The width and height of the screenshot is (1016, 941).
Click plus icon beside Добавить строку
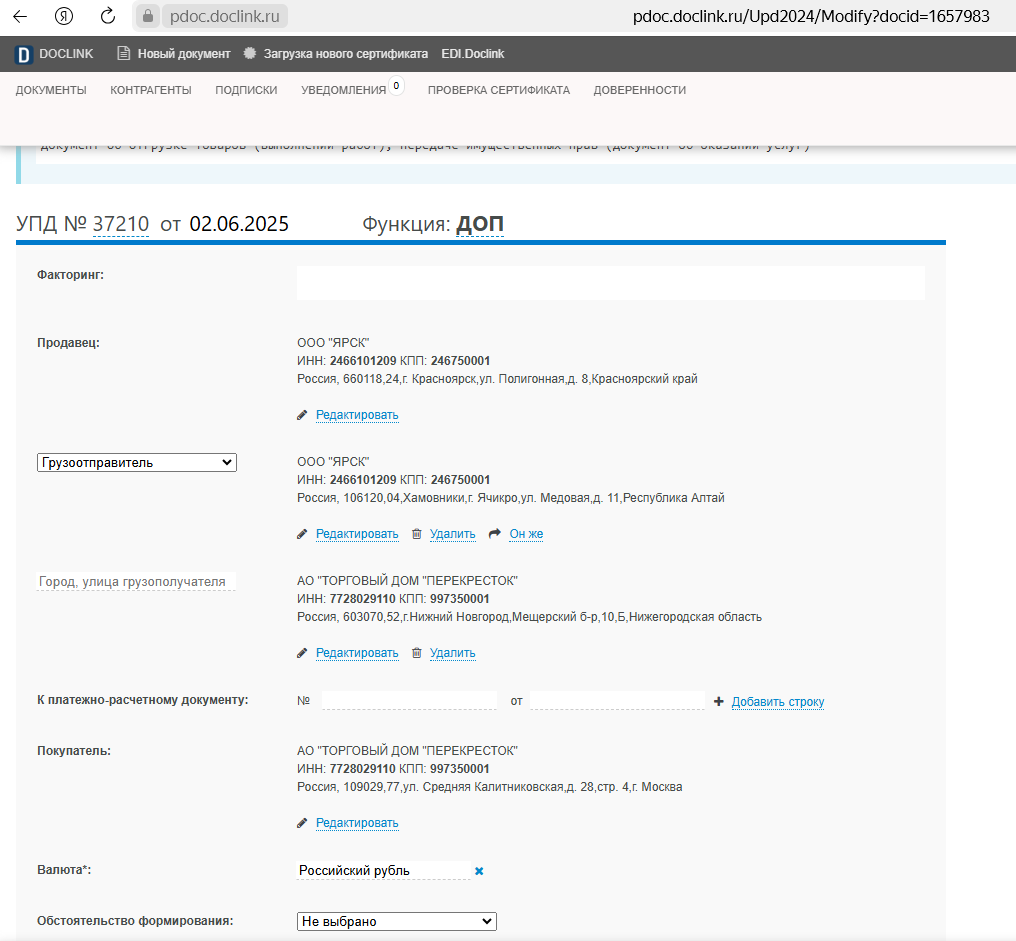719,702
